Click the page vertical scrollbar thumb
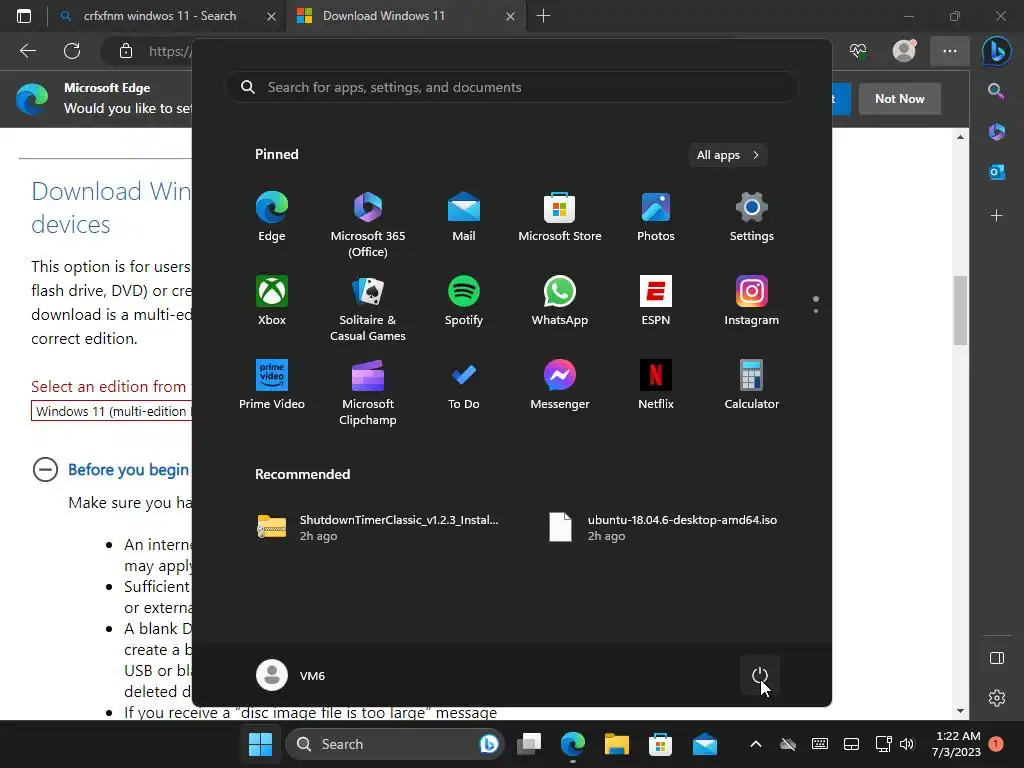This screenshot has height=768, width=1024. [960, 310]
